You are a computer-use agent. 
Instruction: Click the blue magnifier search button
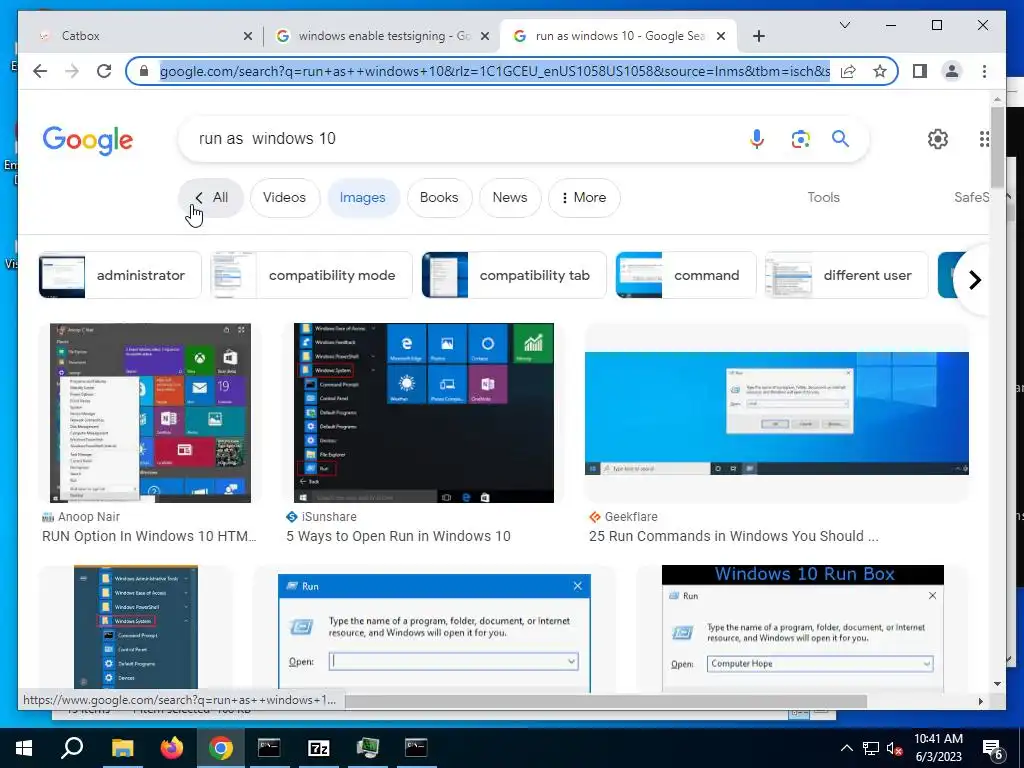tap(840, 138)
